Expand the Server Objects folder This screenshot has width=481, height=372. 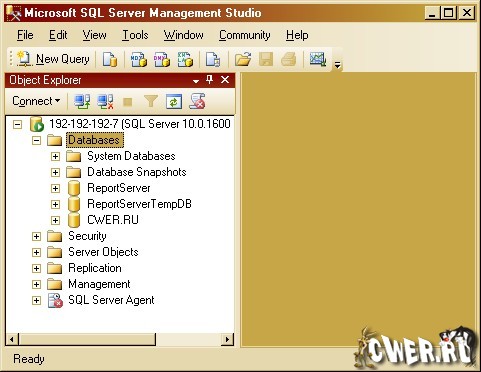(36, 252)
